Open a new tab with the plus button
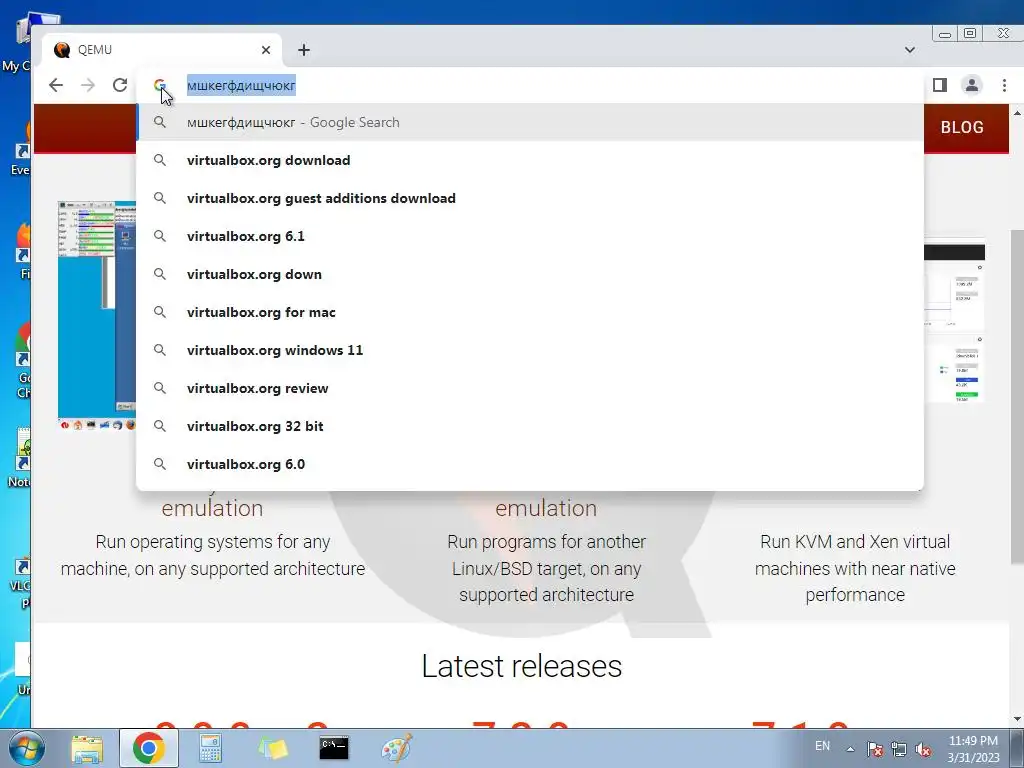Screen dimensions: 1024x768 click(x=304, y=50)
